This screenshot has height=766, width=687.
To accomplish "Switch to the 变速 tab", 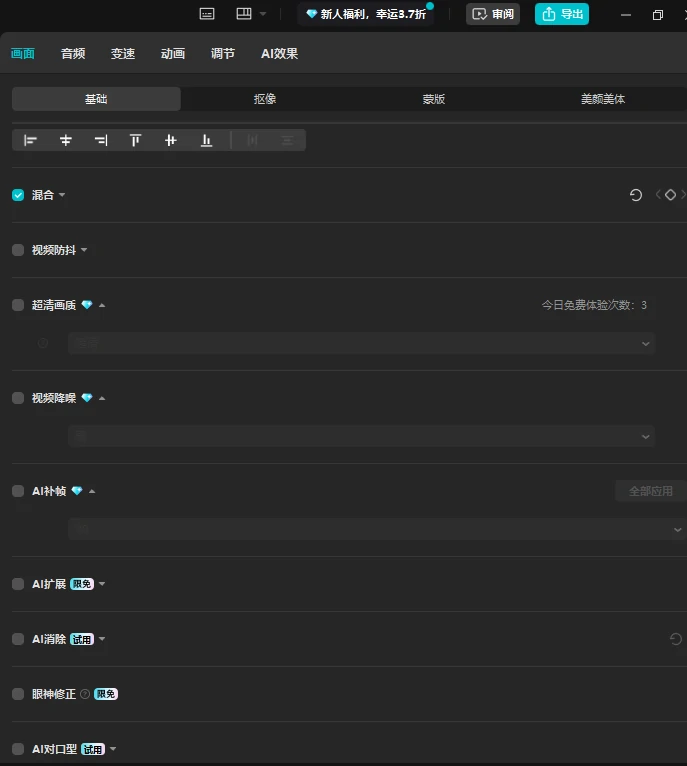I will coord(123,53).
